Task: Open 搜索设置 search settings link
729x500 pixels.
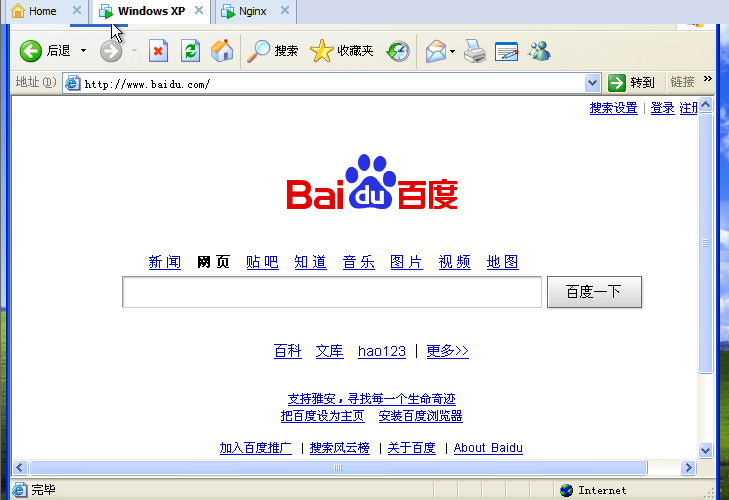Action: (613, 108)
